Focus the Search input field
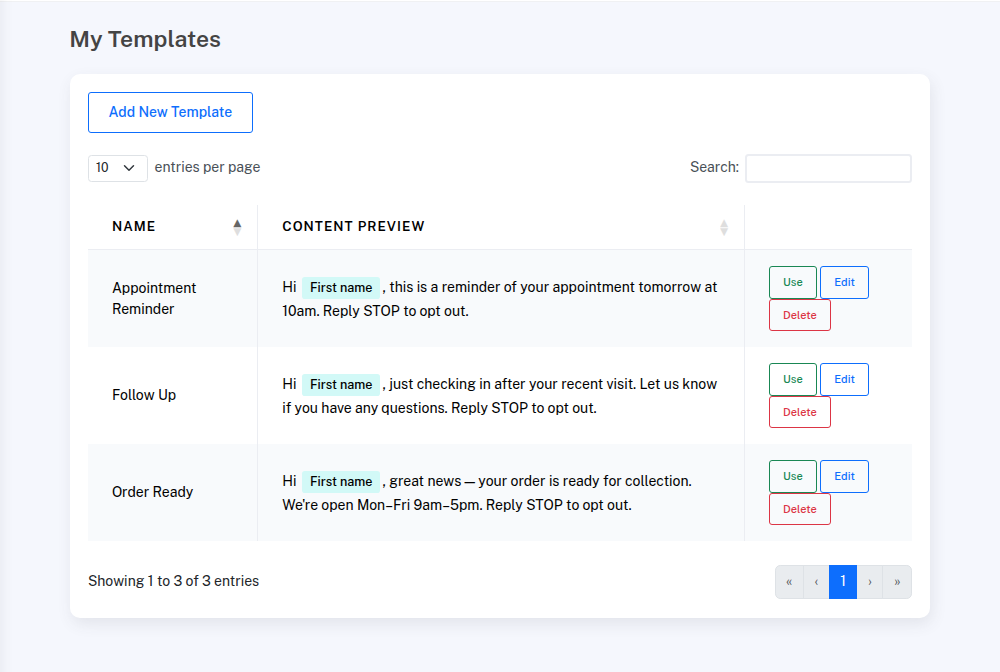 828,168
